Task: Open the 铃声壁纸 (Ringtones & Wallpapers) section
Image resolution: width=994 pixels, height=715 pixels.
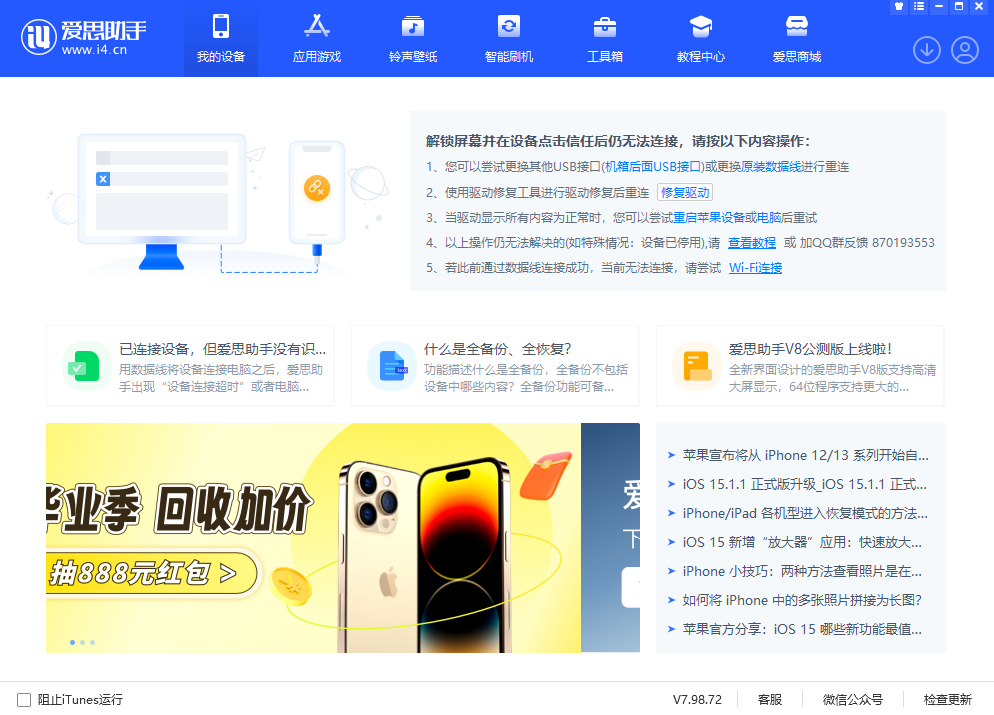Action: coord(412,38)
